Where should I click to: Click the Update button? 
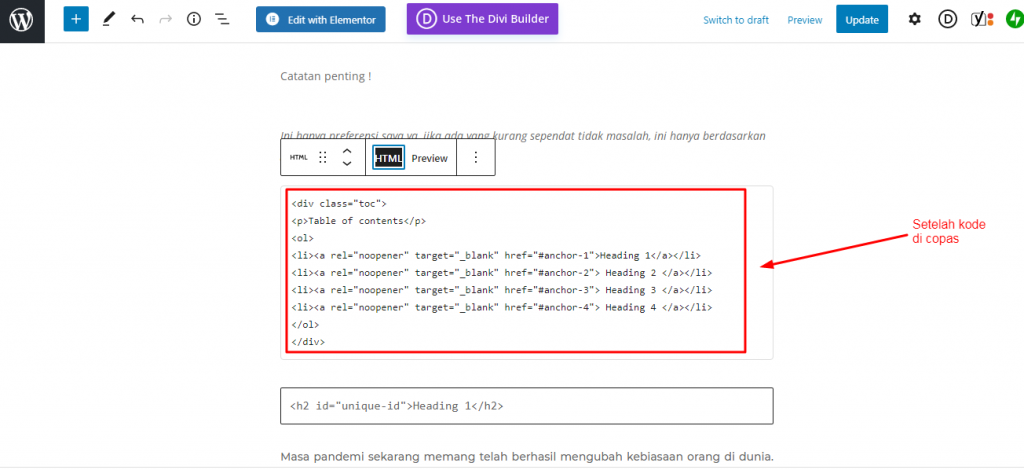pos(862,20)
